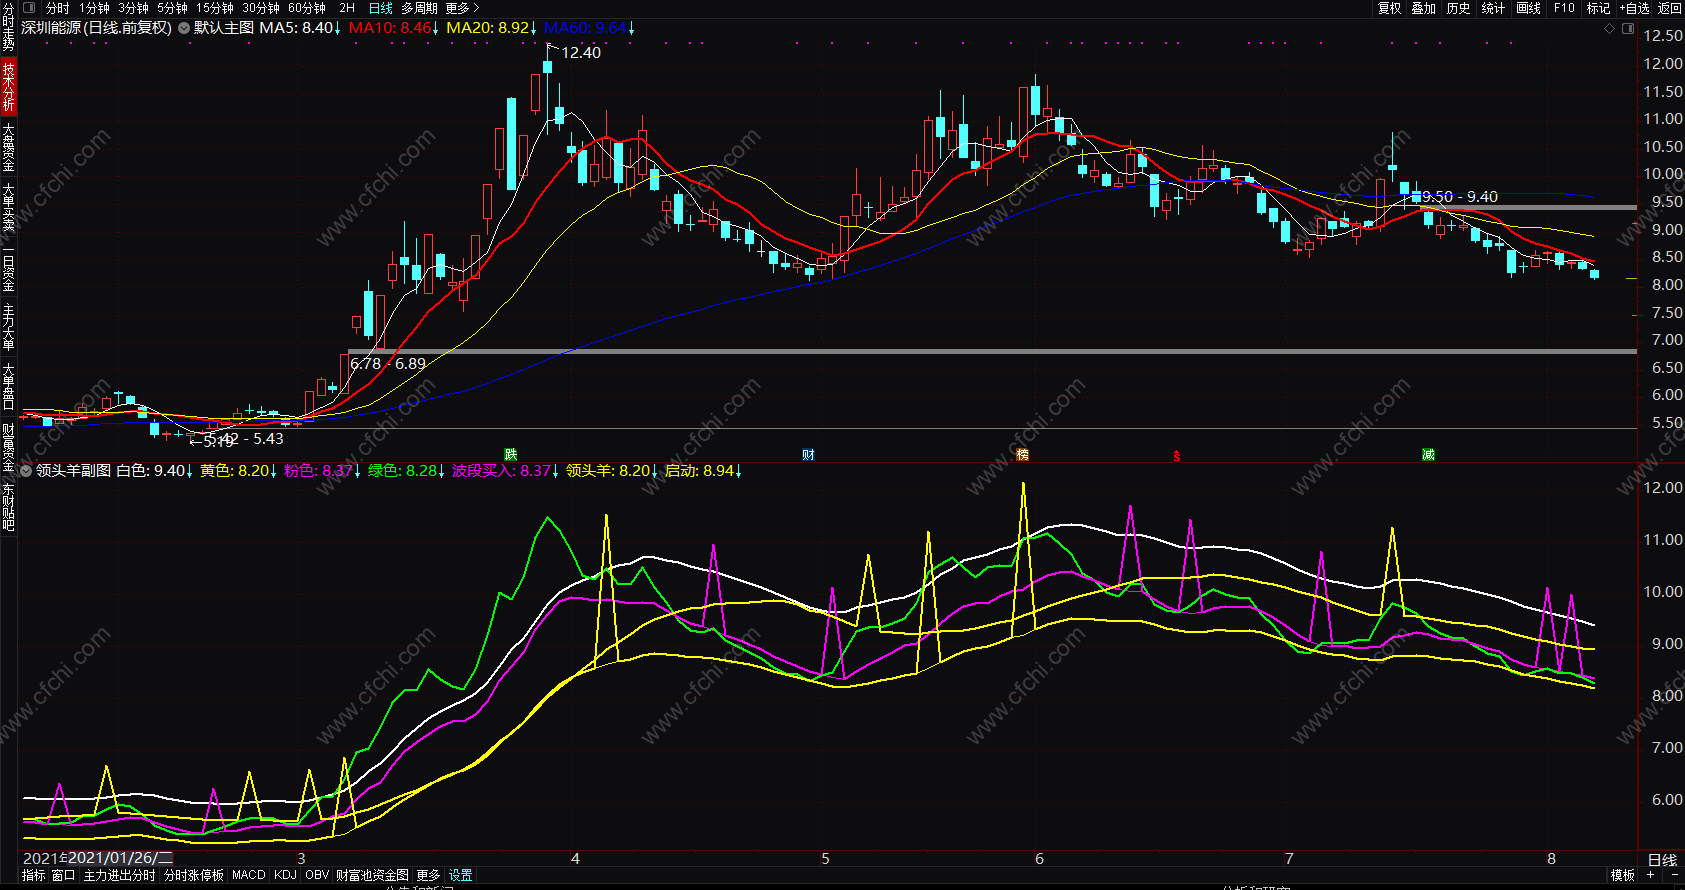This screenshot has height=890, width=1685.
Task: Switch to the 60分钟 period
Action: pyautogui.click(x=307, y=8)
